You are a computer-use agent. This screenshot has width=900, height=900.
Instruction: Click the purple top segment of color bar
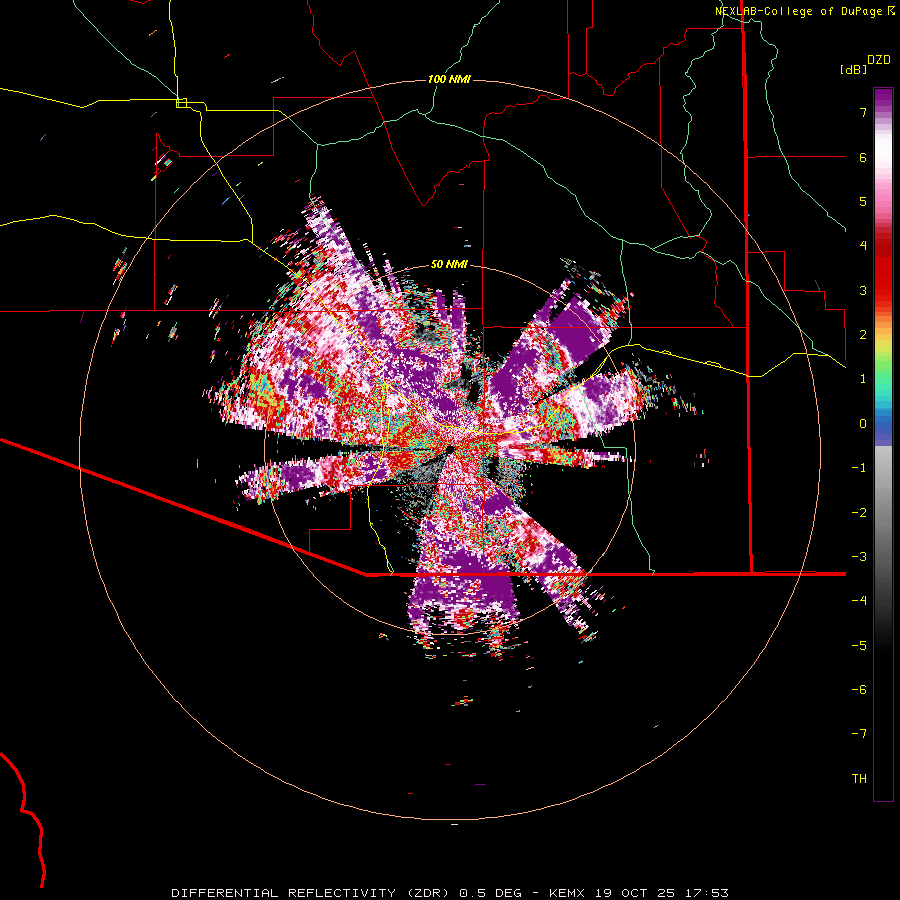click(883, 99)
